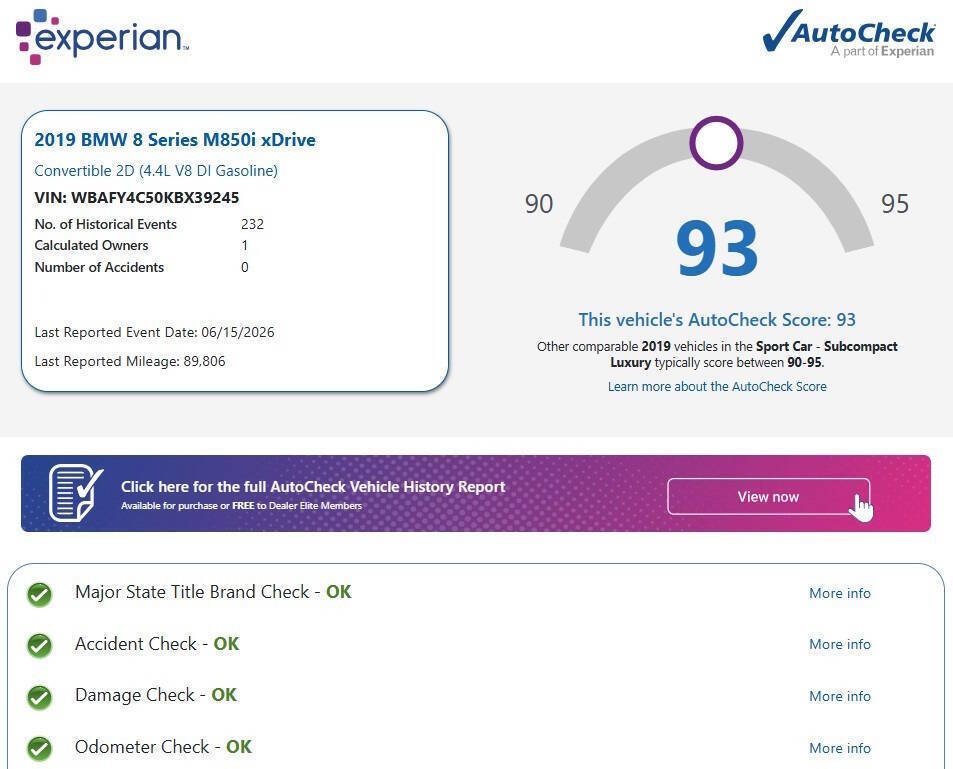953x769 pixels.
Task: Click the 2019 BMW 8 Series M850i xDrive title
Action: (x=175, y=140)
